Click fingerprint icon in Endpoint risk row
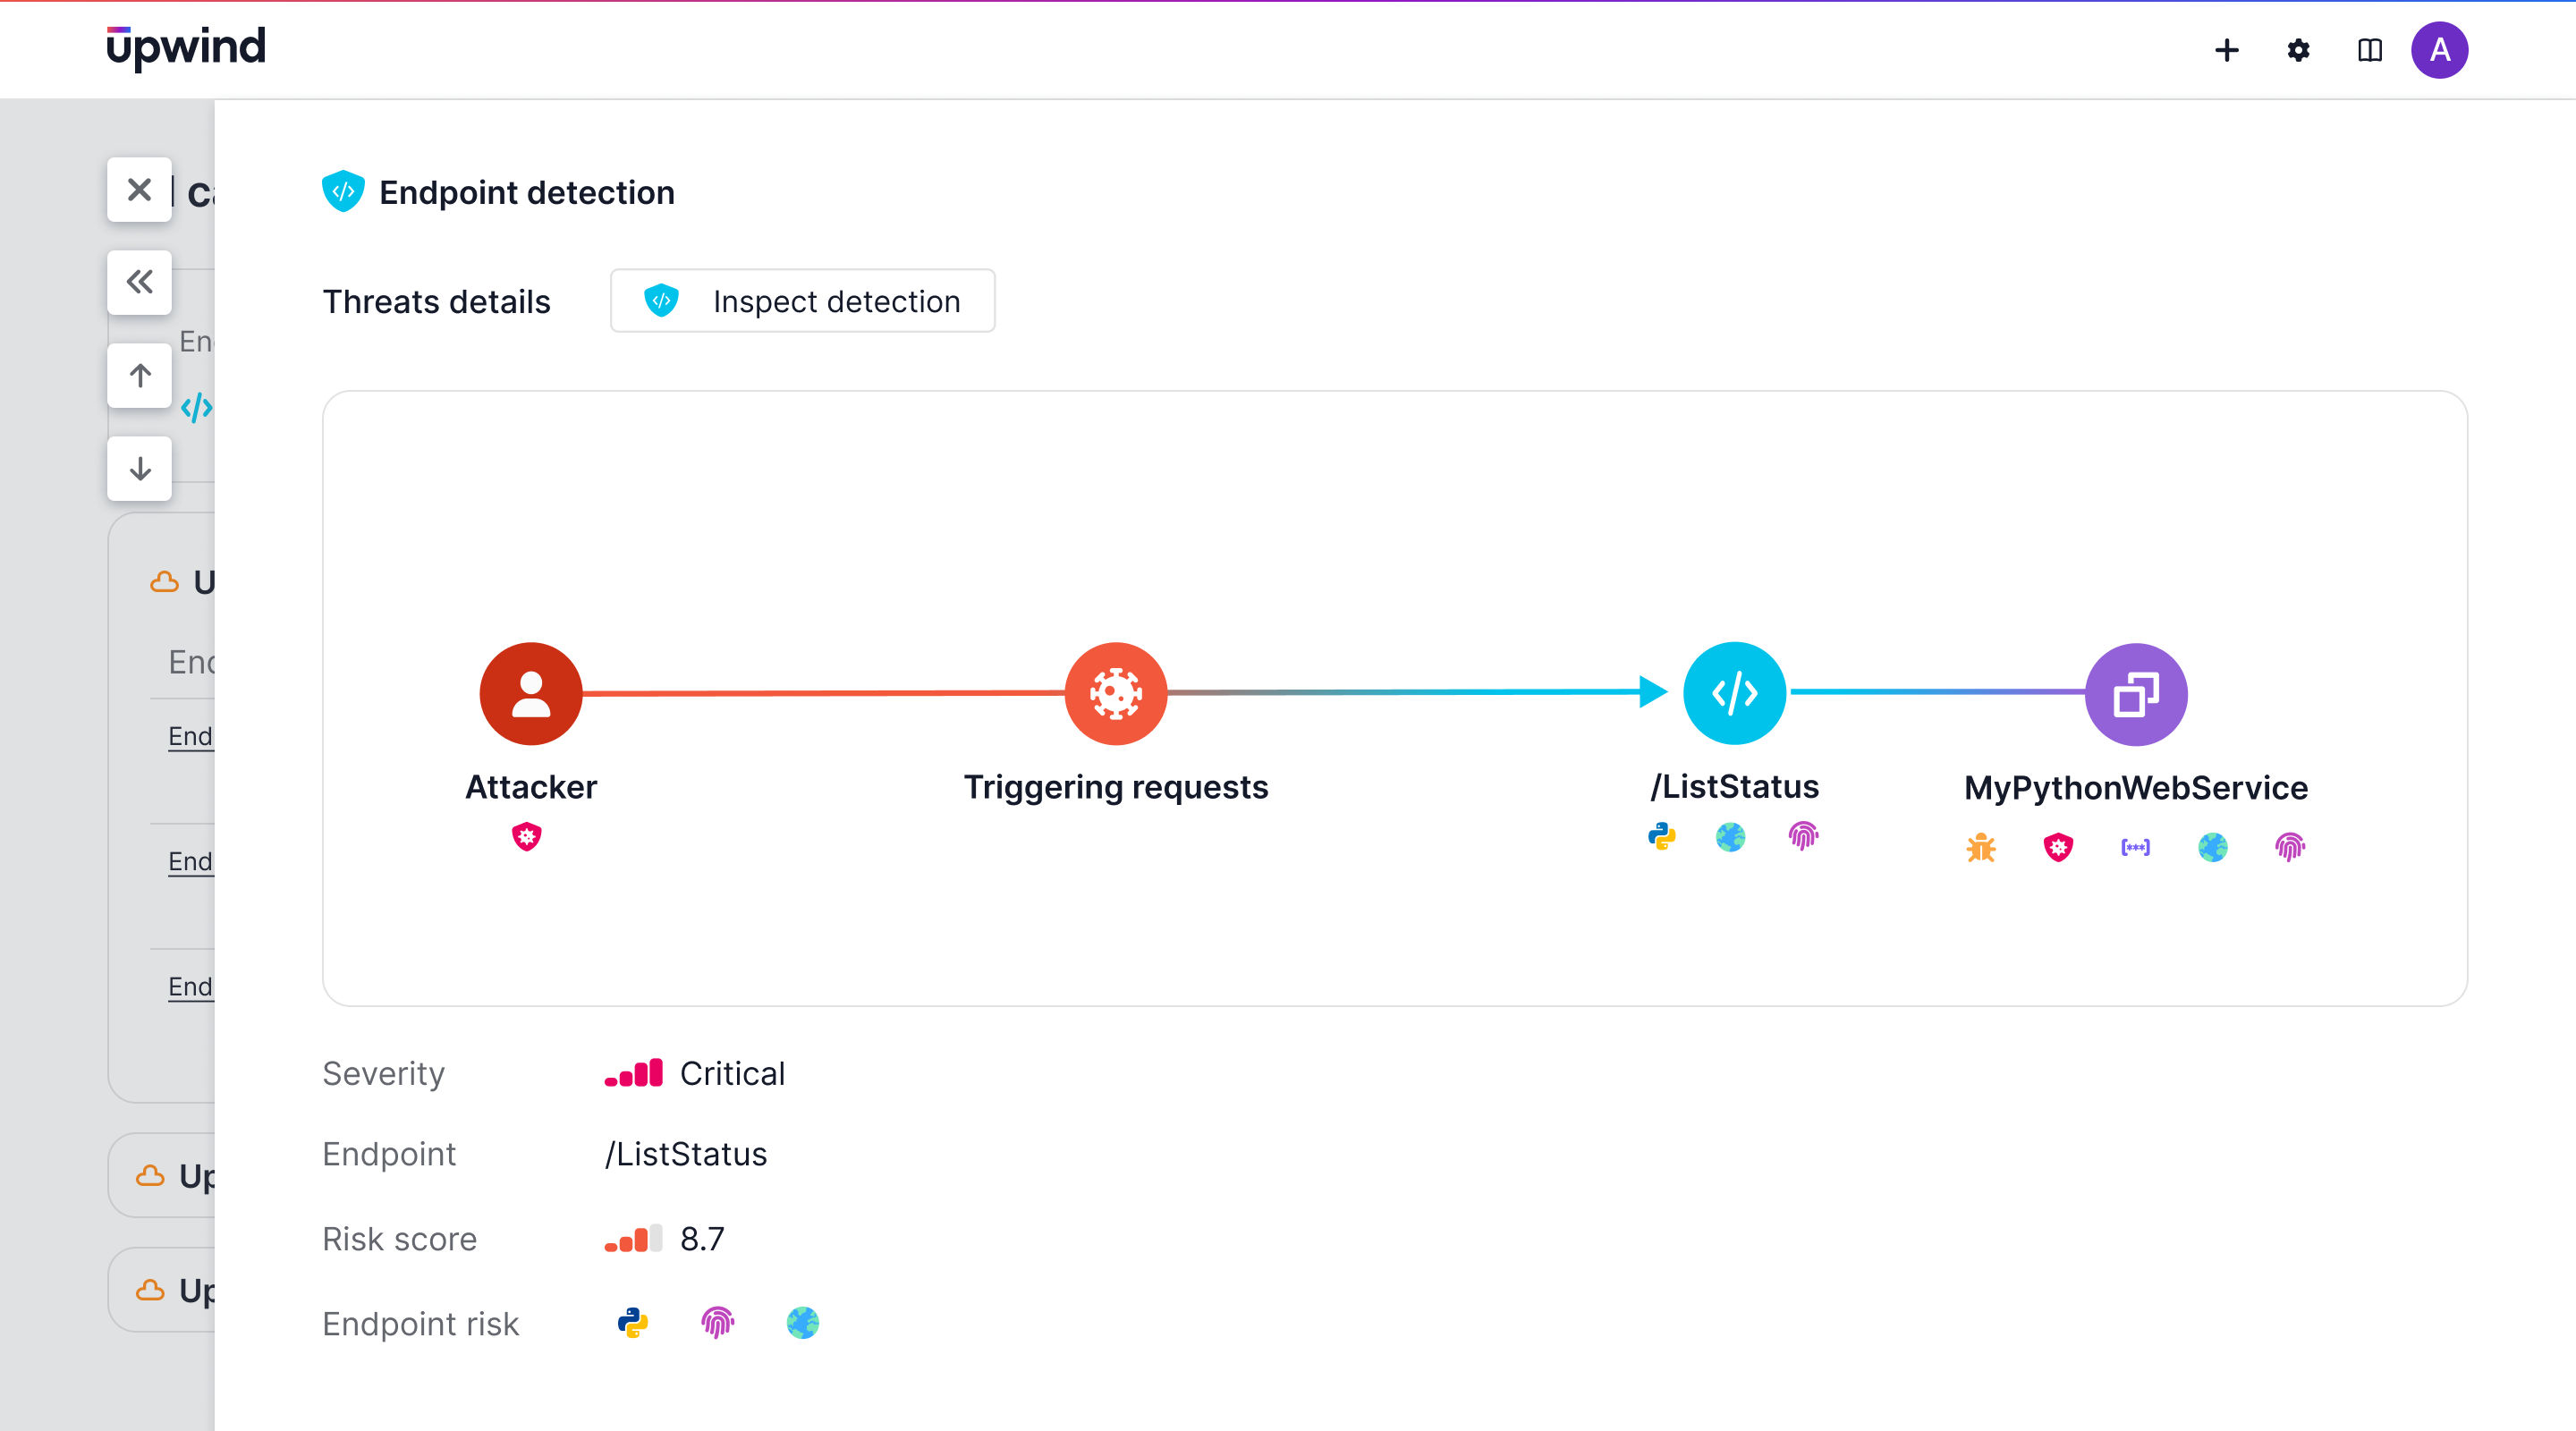2576x1431 pixels. pyautogui.click(x=717, y=1323)
